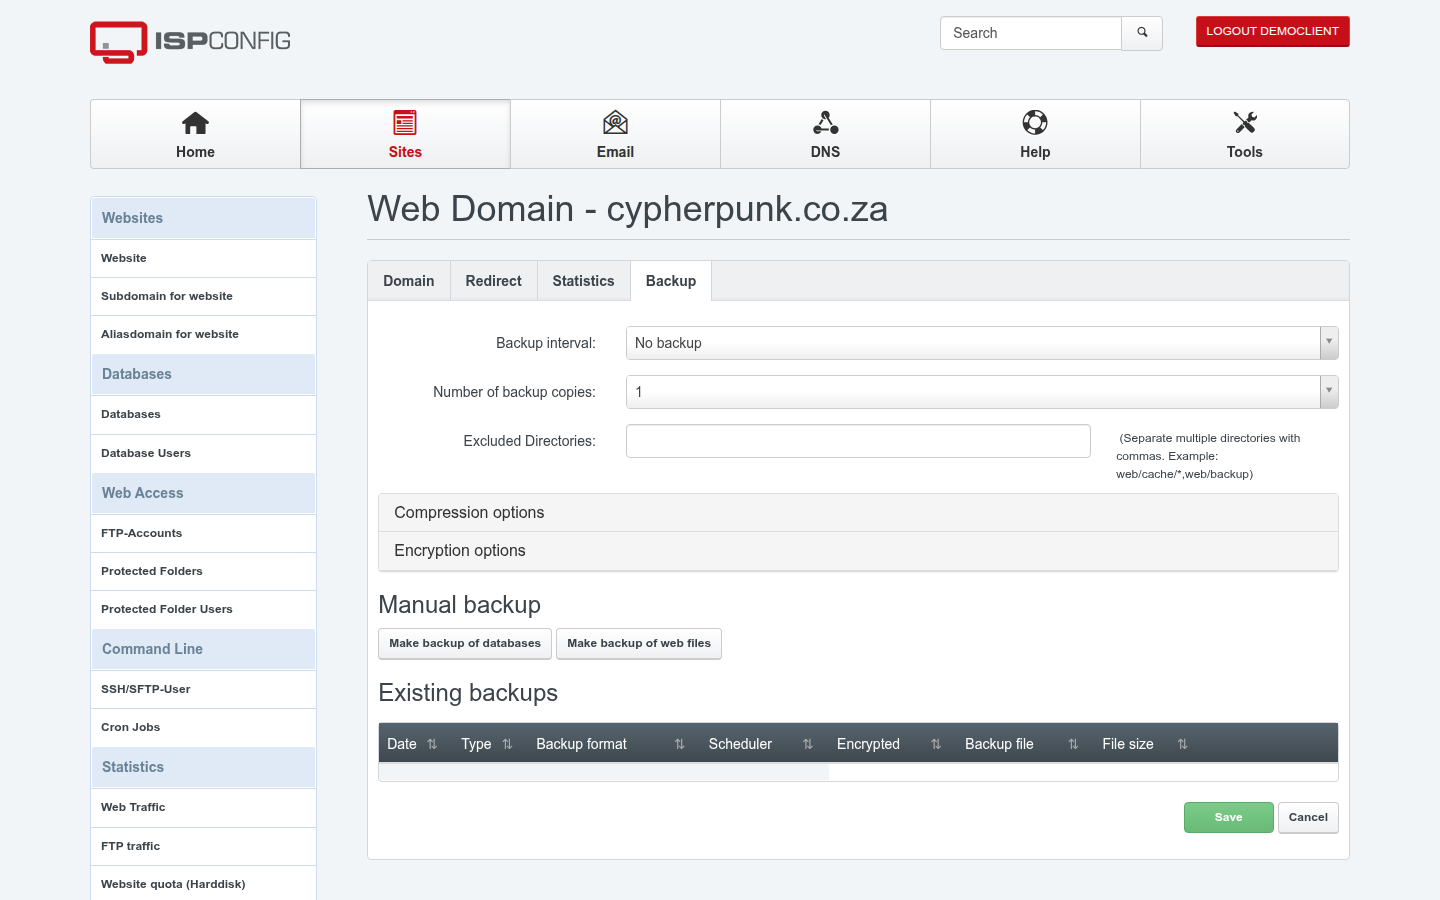
Task: Open the Home module icon
Action: (195, 123)
